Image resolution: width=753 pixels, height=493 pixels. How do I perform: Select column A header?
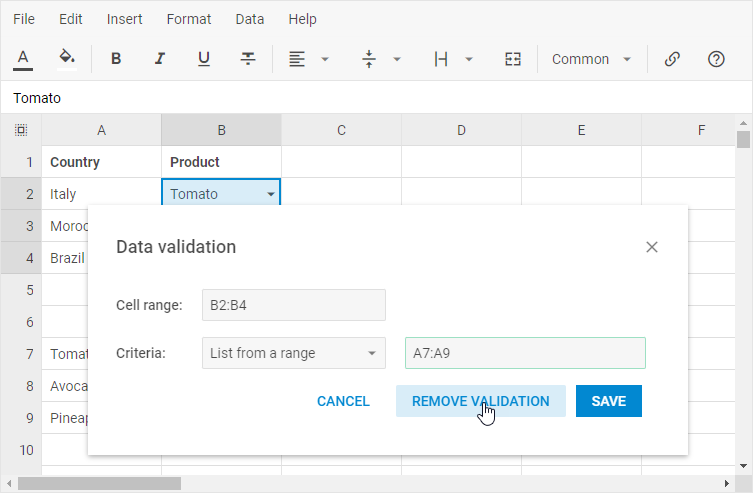point(101,130)
